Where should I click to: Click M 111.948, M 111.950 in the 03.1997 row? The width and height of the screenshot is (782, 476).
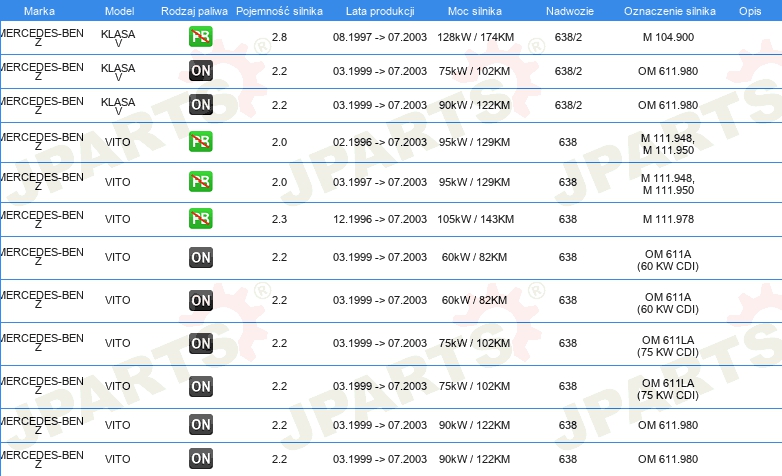click(668, 184)
